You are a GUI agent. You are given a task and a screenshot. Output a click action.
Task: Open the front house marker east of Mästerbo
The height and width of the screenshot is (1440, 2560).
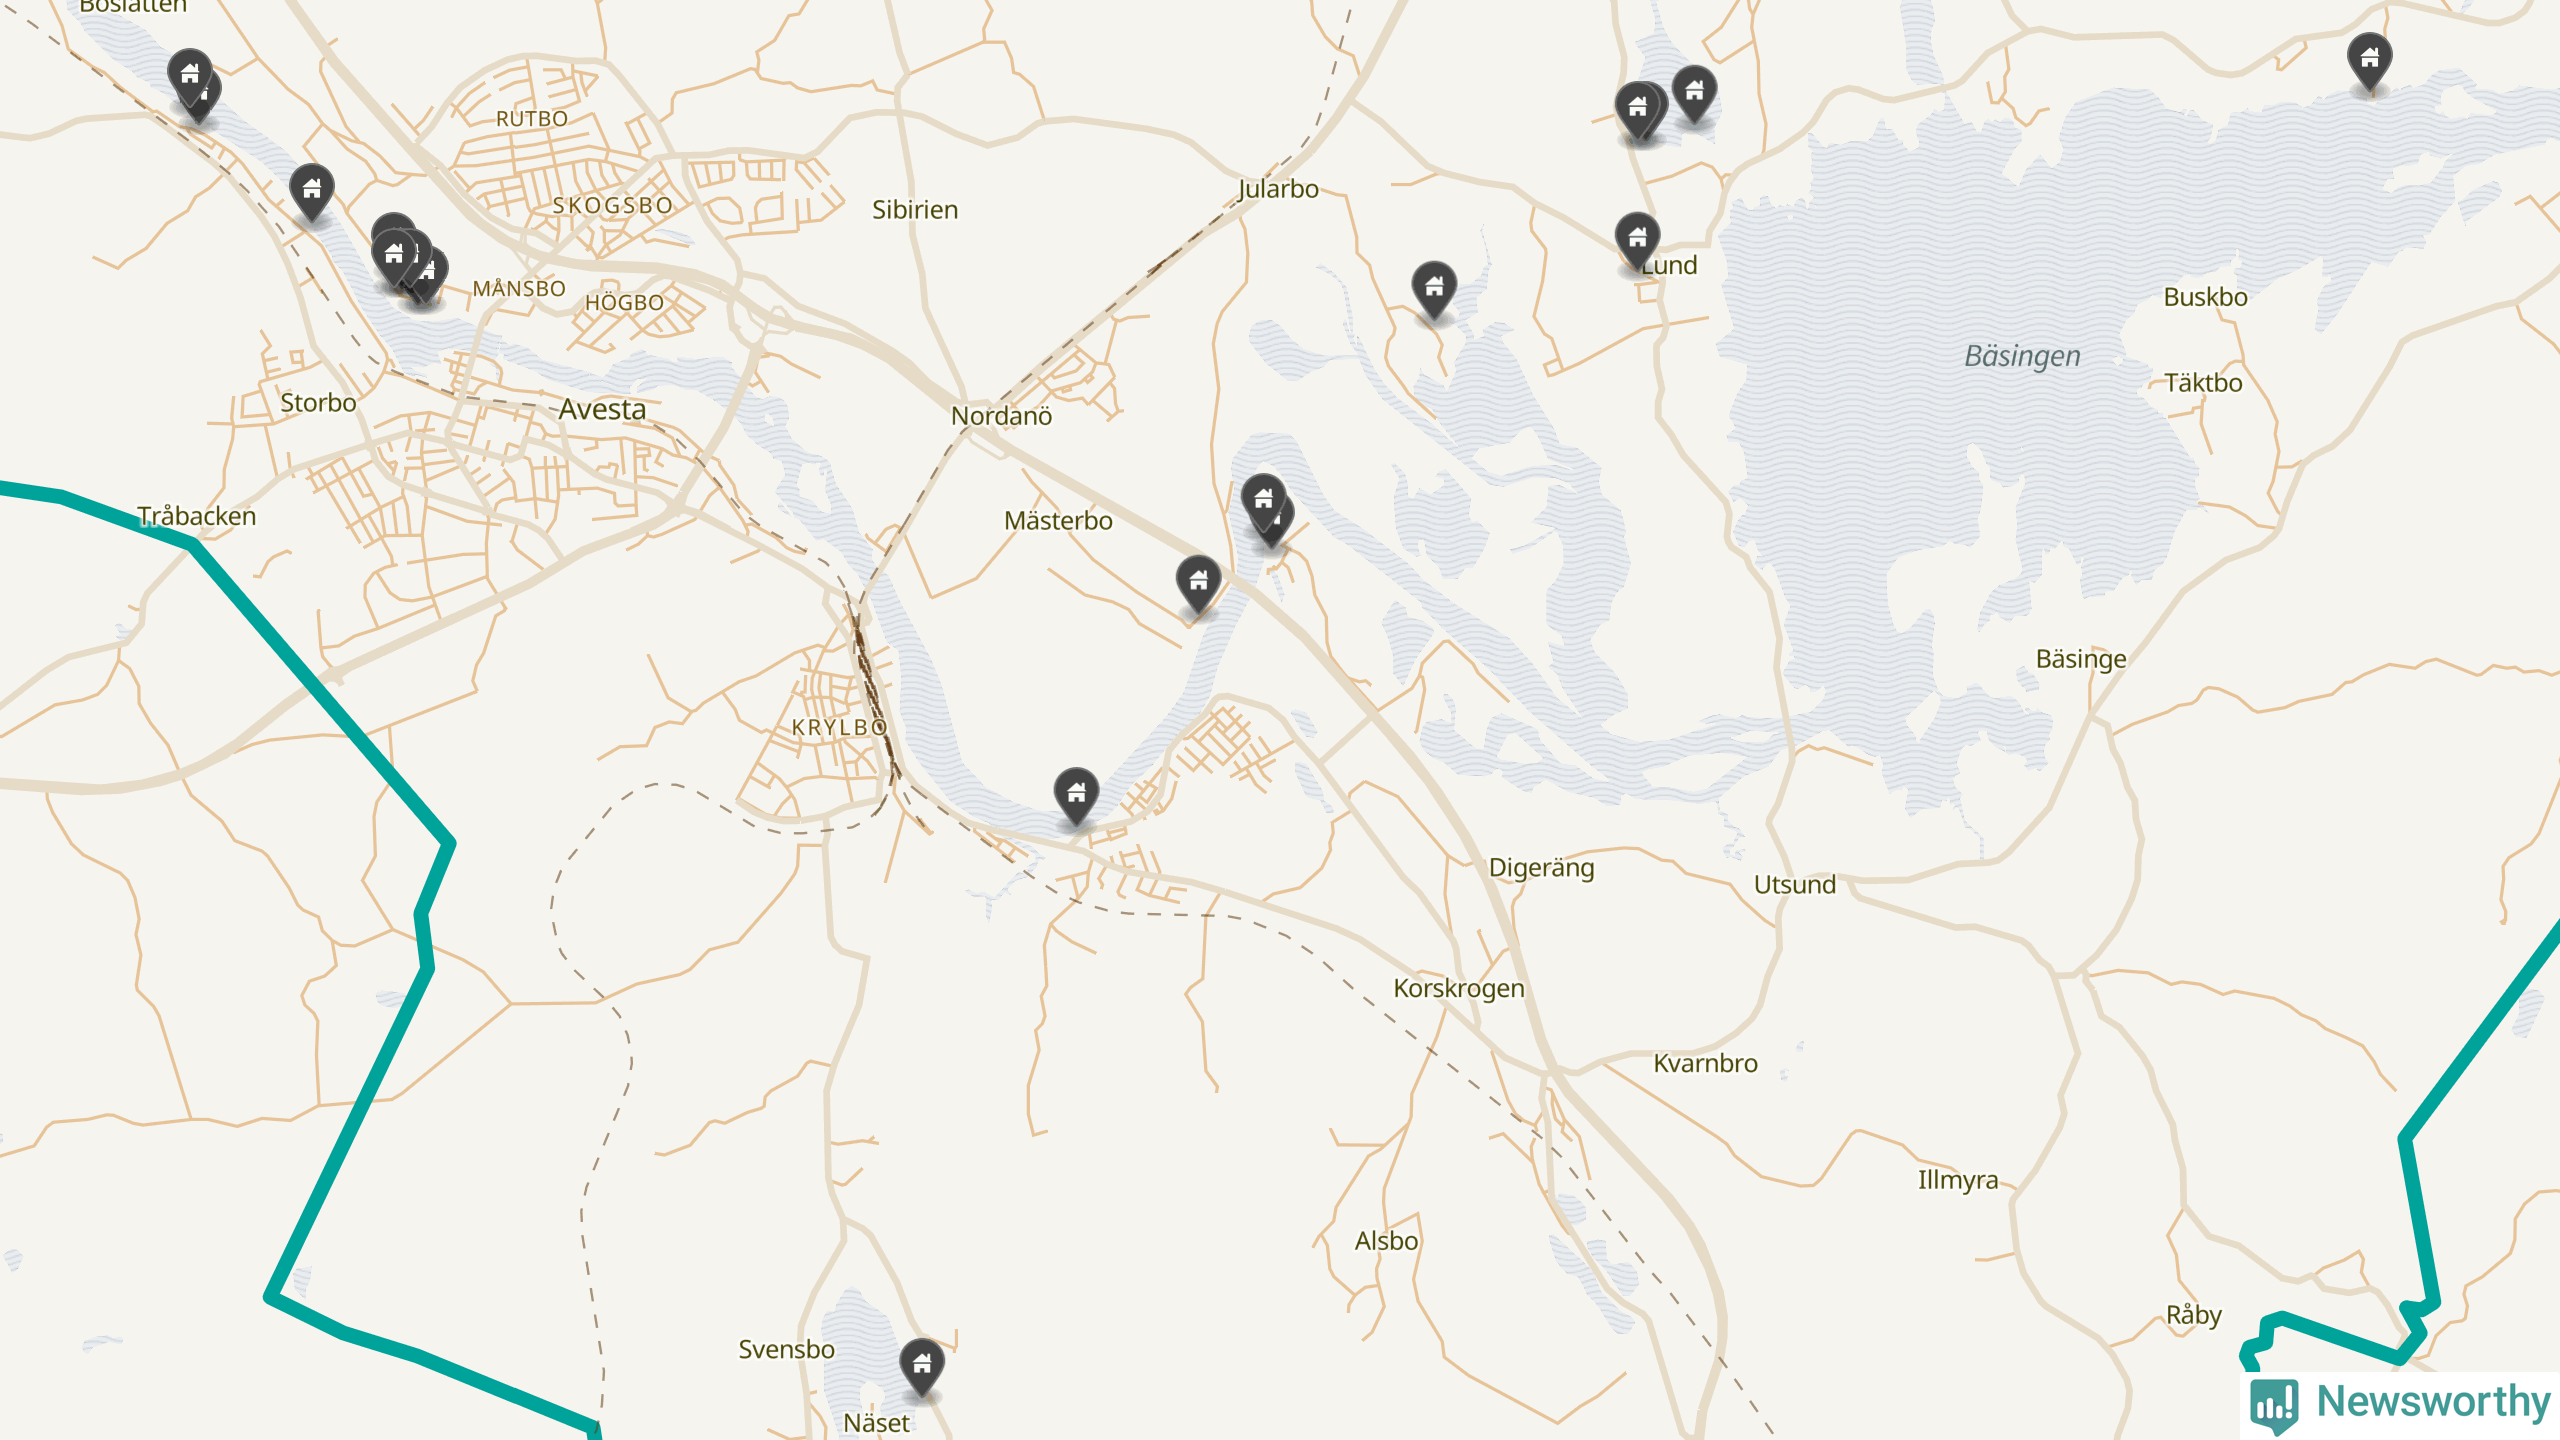[1264, 500]
